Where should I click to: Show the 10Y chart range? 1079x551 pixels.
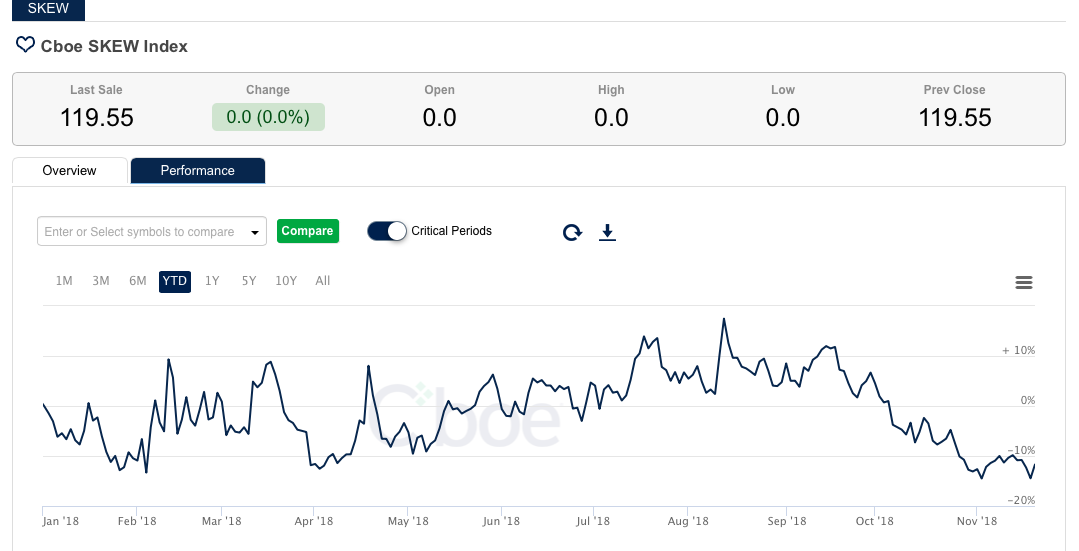coord(286,281)
